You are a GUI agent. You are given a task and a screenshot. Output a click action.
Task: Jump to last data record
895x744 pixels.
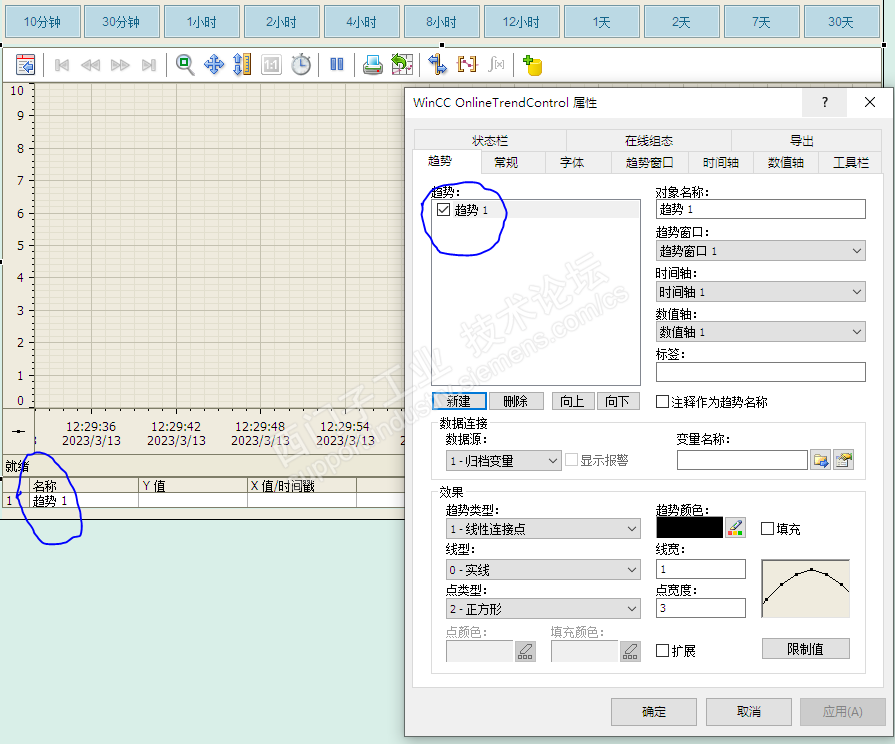(149, 65)
